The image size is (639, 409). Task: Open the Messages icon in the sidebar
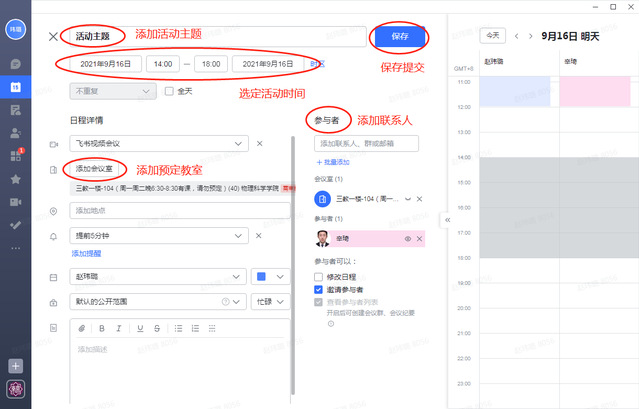[15, 63]
